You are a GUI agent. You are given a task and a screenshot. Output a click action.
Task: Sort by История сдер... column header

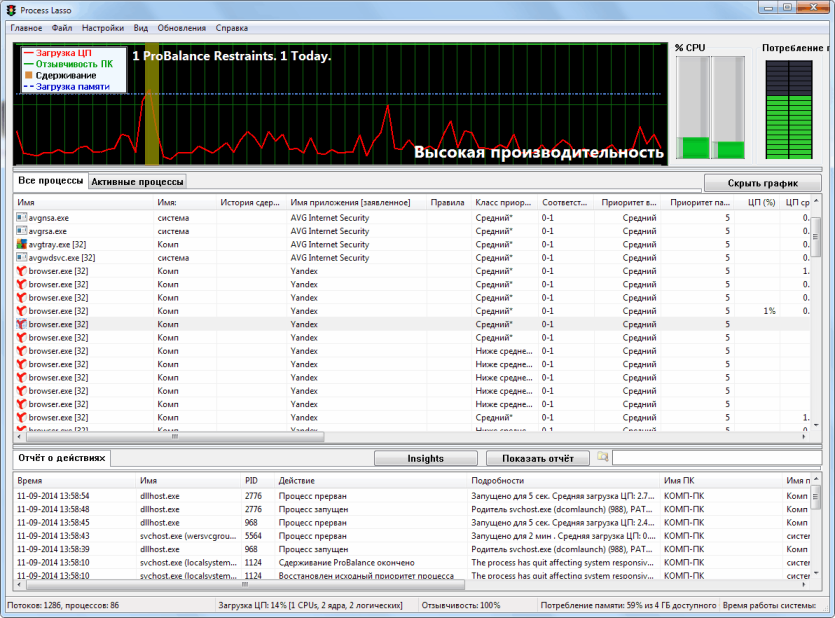click(x=250, y=202)
